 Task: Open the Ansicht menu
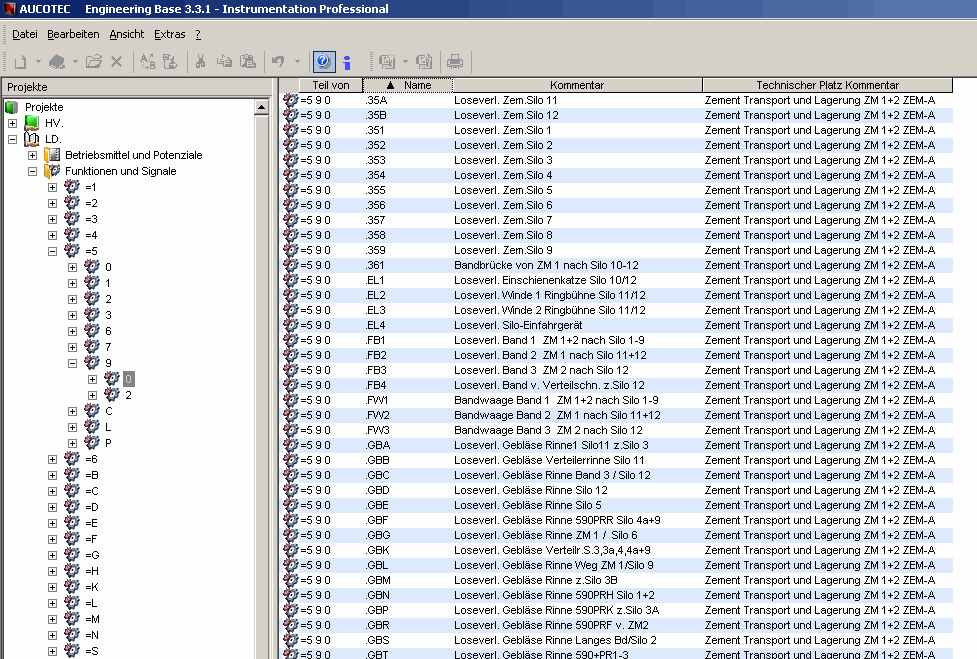tap(126, 34)
